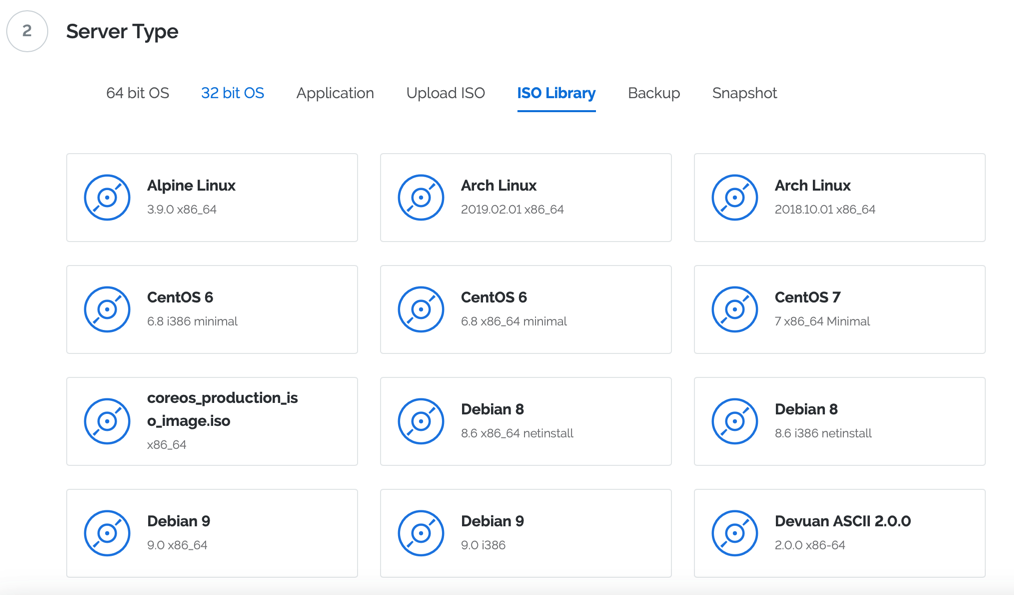Click the Arch Linux 2018.10.01 disc icon
1014x595 pixels.
735,197
